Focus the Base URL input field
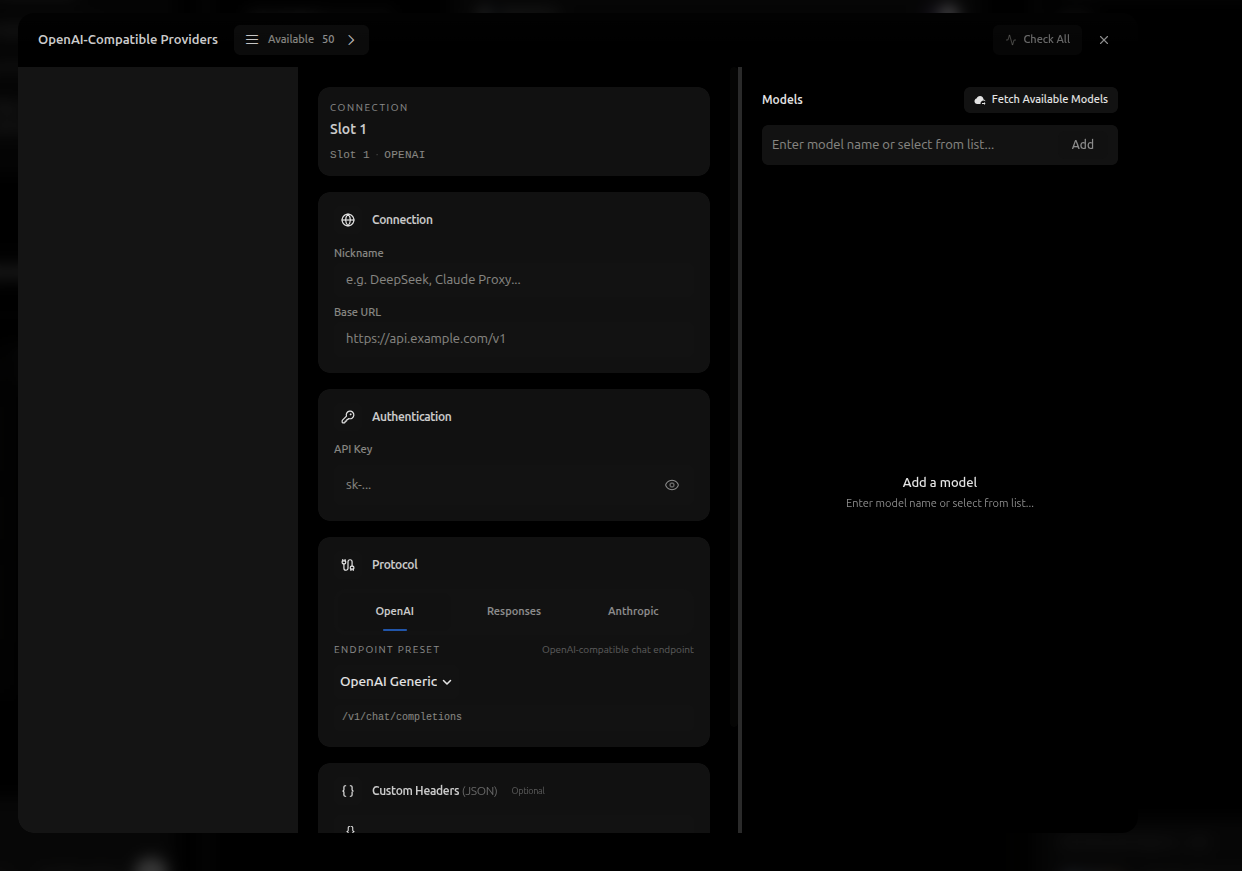The width and height of the screenshot is (1242, 871). [x=514, y=339]
